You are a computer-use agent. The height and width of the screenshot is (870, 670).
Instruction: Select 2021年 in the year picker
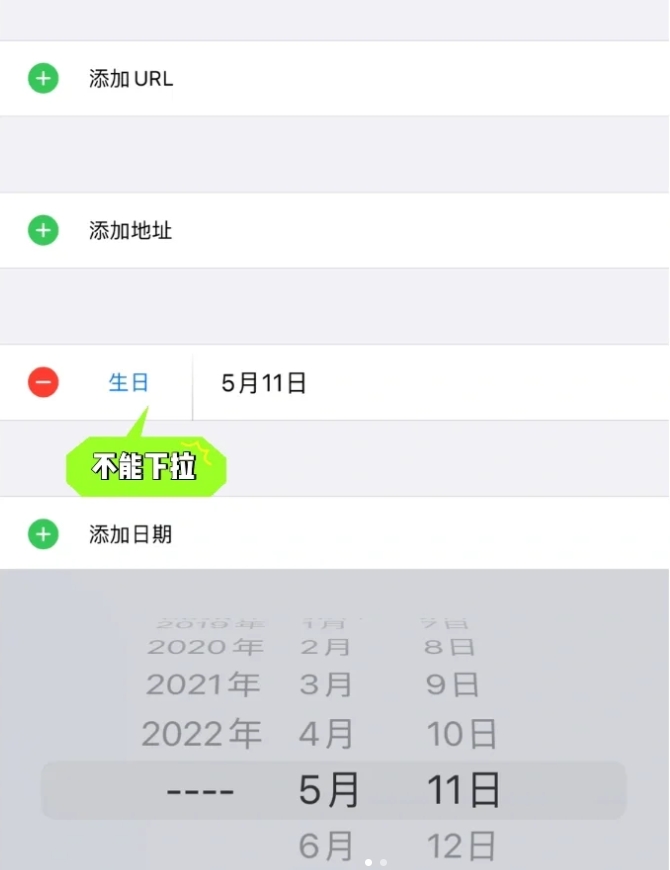[x=201, y=685]
